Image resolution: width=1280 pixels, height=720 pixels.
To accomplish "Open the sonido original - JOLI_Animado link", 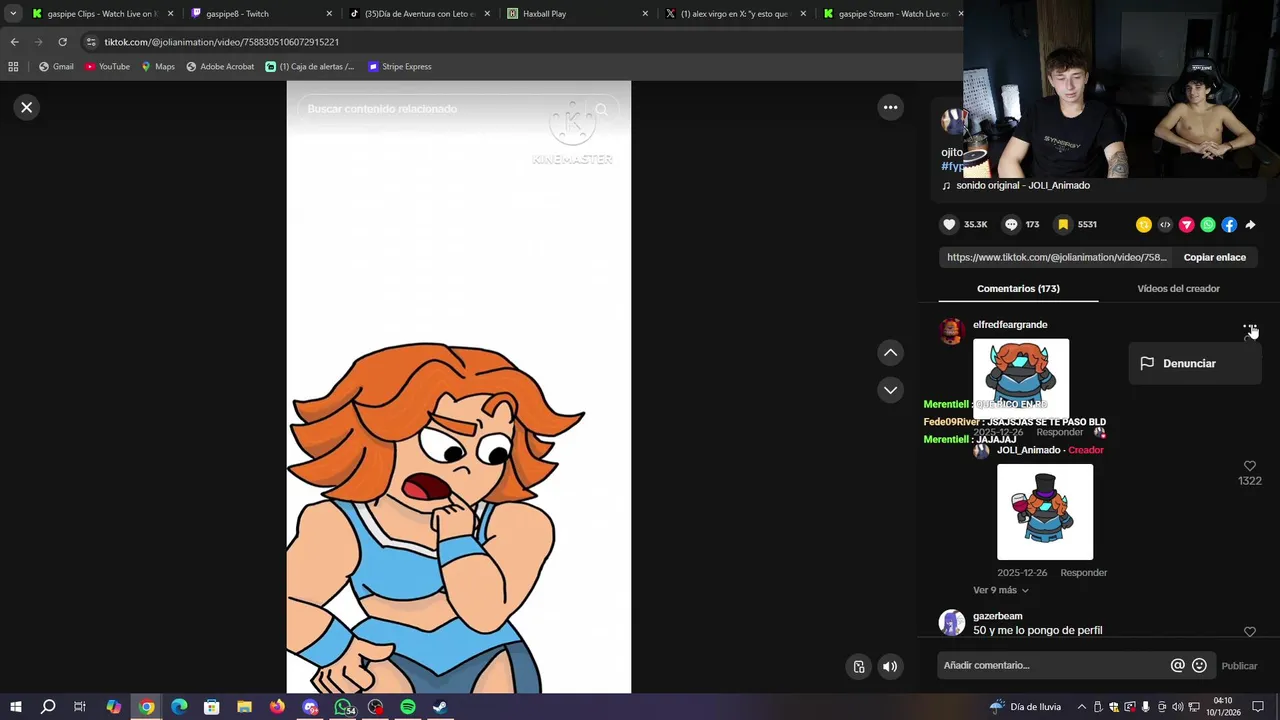I will [1022, 185].
